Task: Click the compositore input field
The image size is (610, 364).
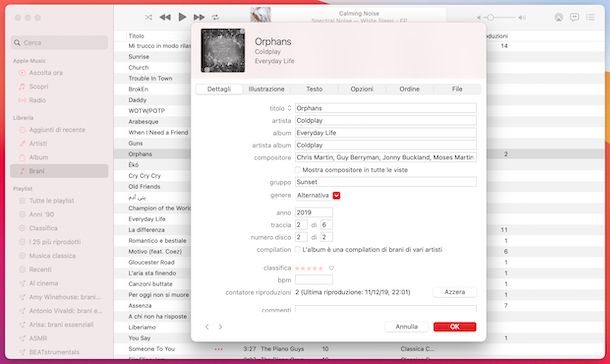Action: (386, 158)
